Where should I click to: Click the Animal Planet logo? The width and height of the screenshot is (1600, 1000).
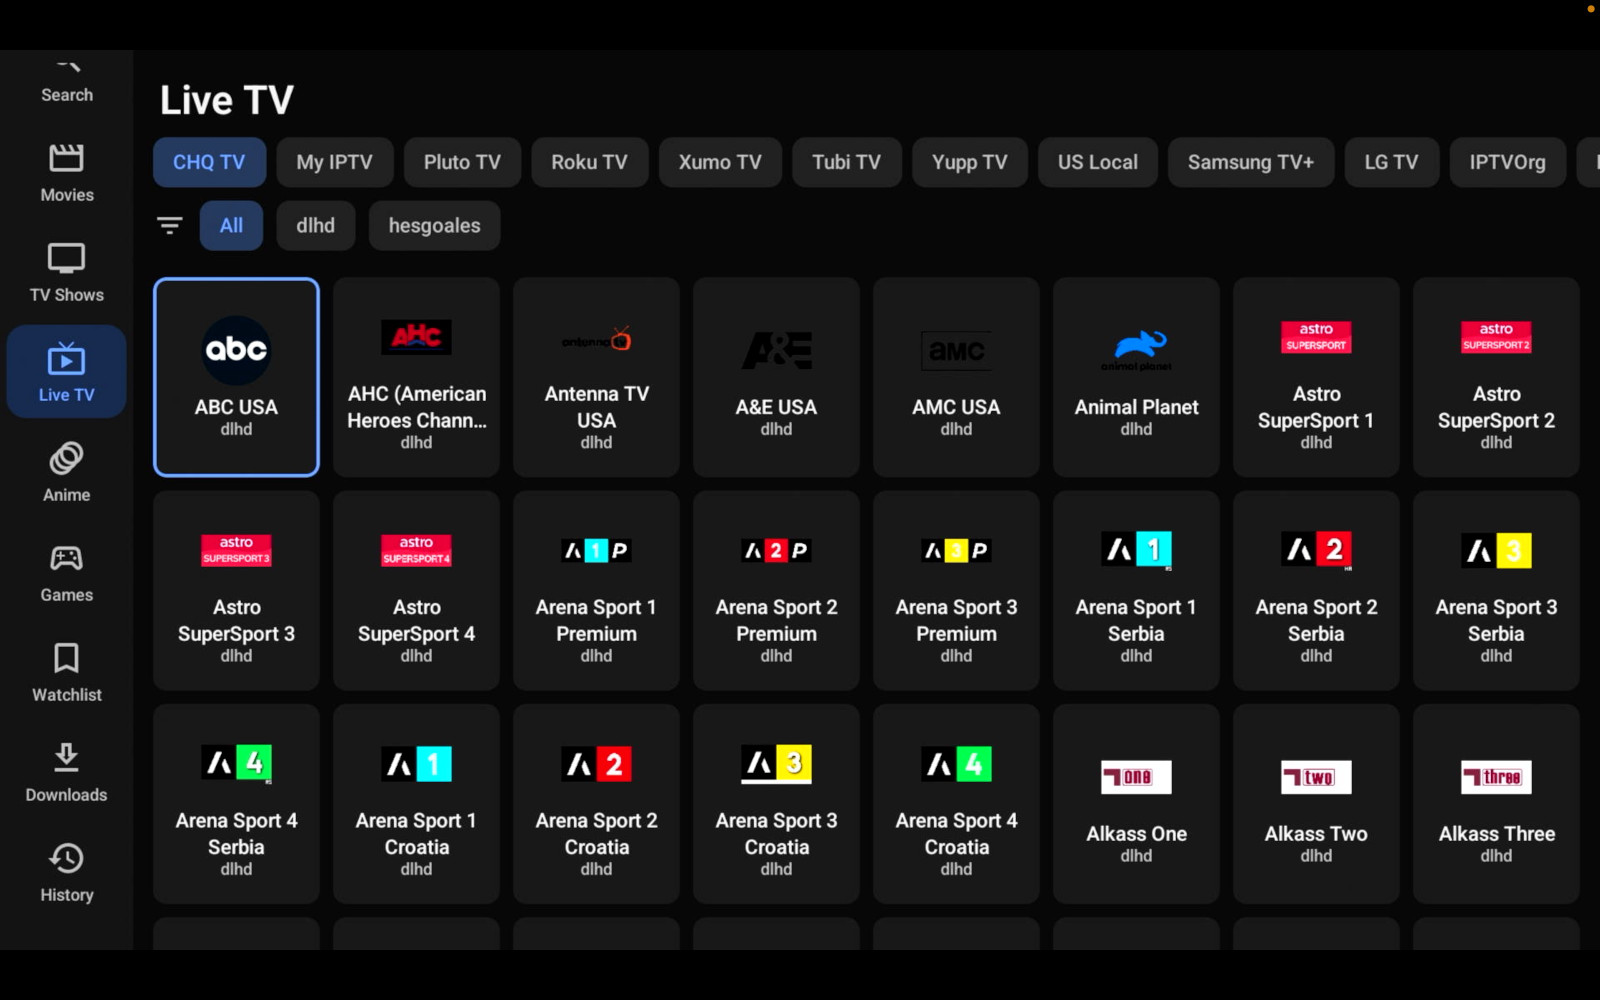click(1136, 350)
